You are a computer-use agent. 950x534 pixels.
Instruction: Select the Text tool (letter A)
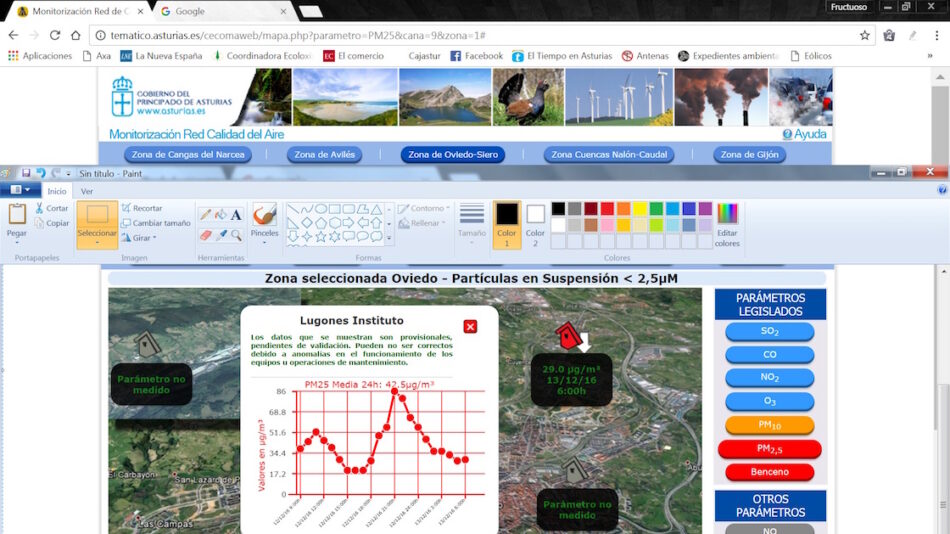(236, 214)
